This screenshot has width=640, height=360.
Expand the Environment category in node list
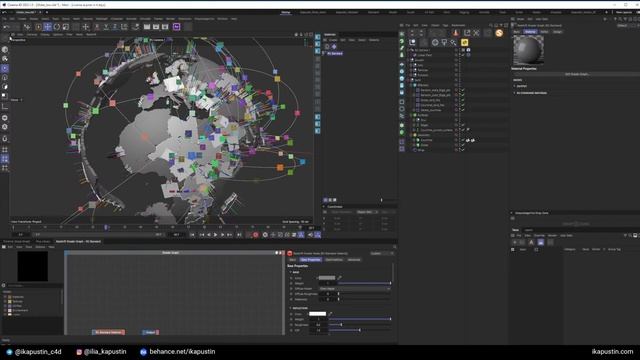point(5,310)
